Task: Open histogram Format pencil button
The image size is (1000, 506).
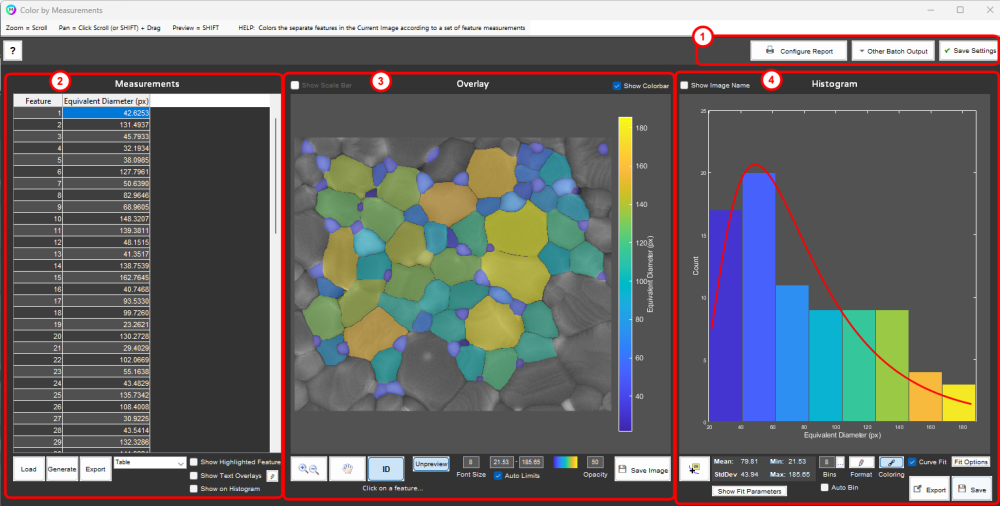Action: (862, 462)
